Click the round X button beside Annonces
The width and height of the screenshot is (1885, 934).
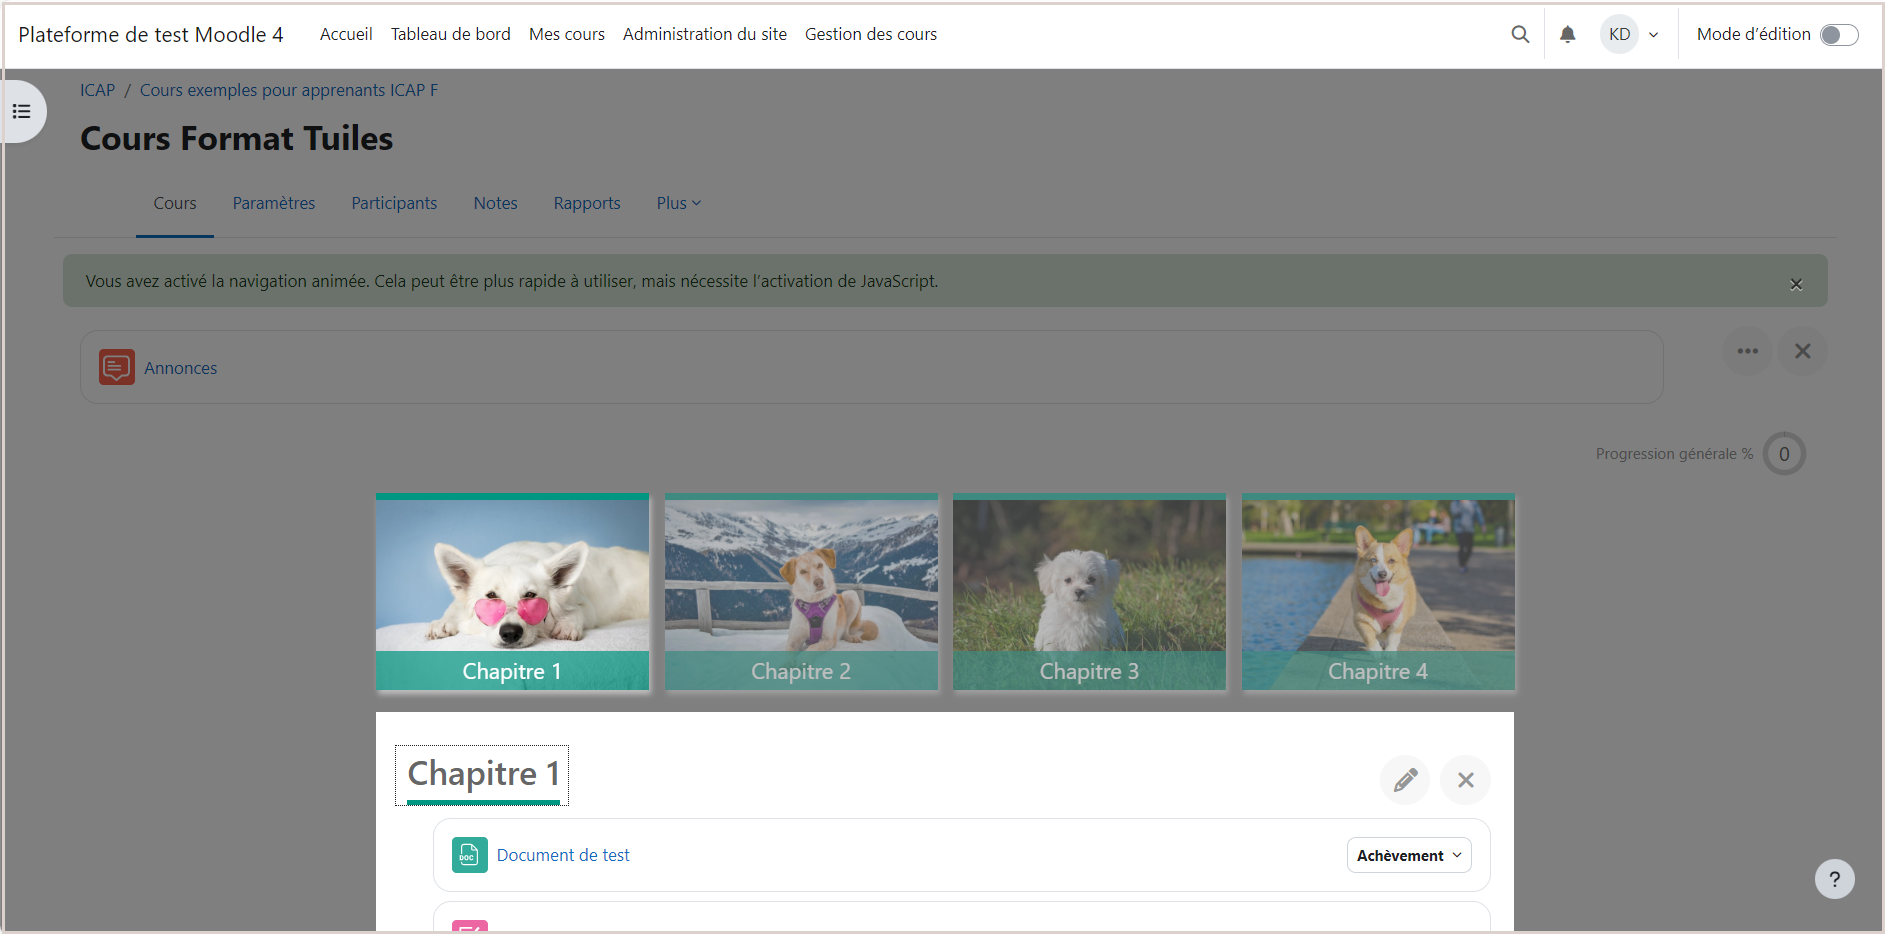(1802, 351)
